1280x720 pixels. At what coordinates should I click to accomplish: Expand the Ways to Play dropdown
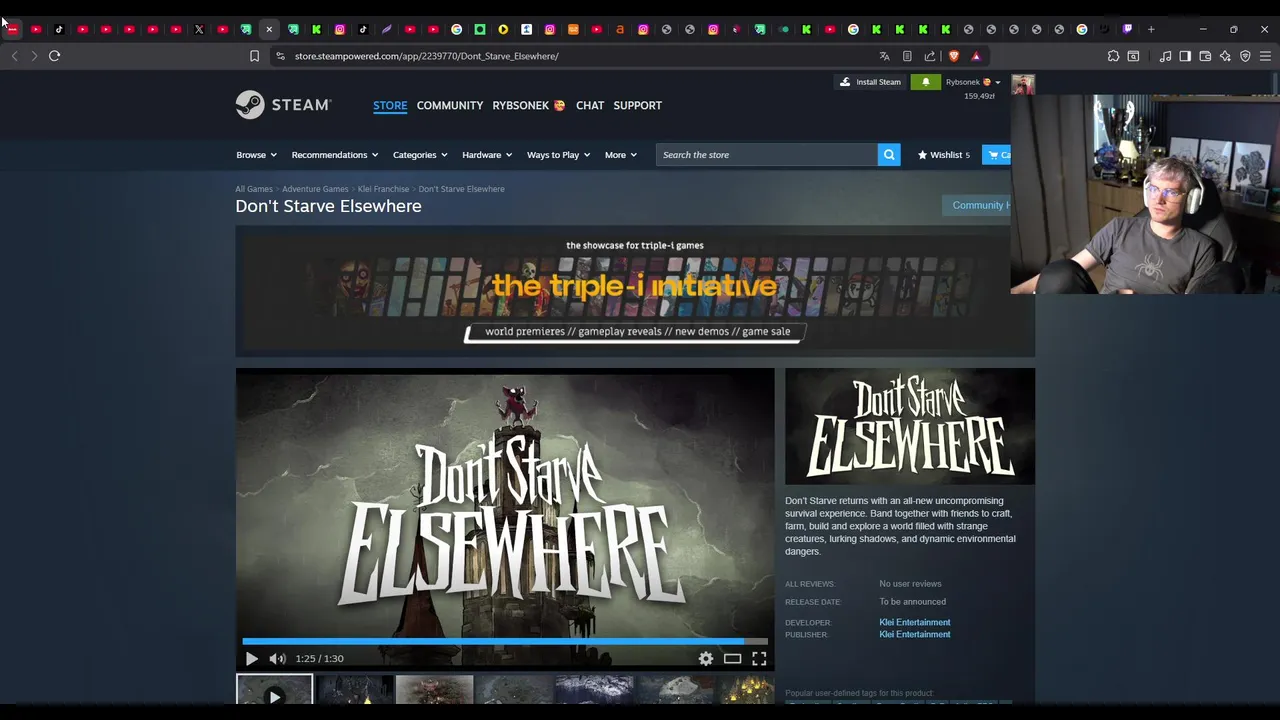[x=558, y=155]
